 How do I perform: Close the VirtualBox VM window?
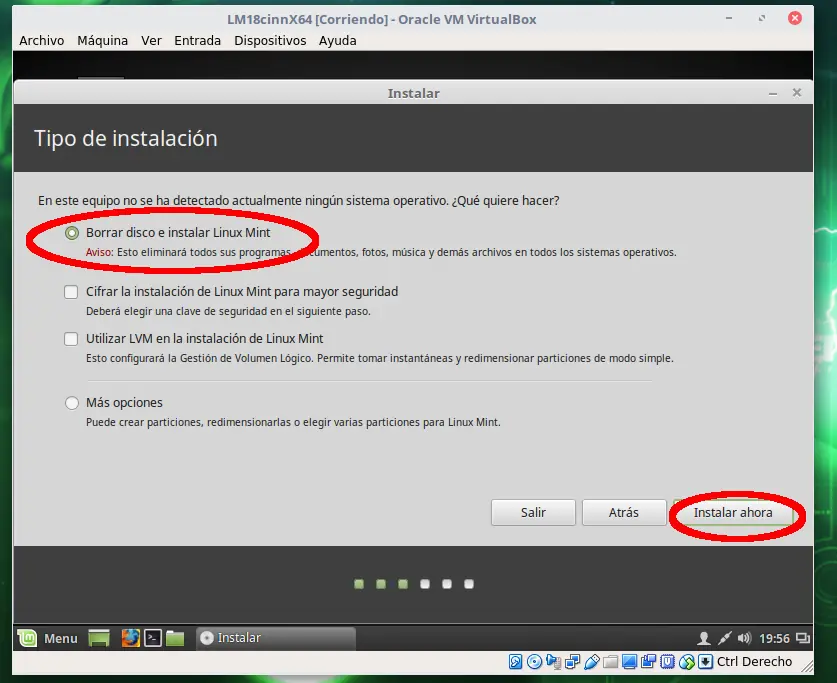[x=795, y=18]
